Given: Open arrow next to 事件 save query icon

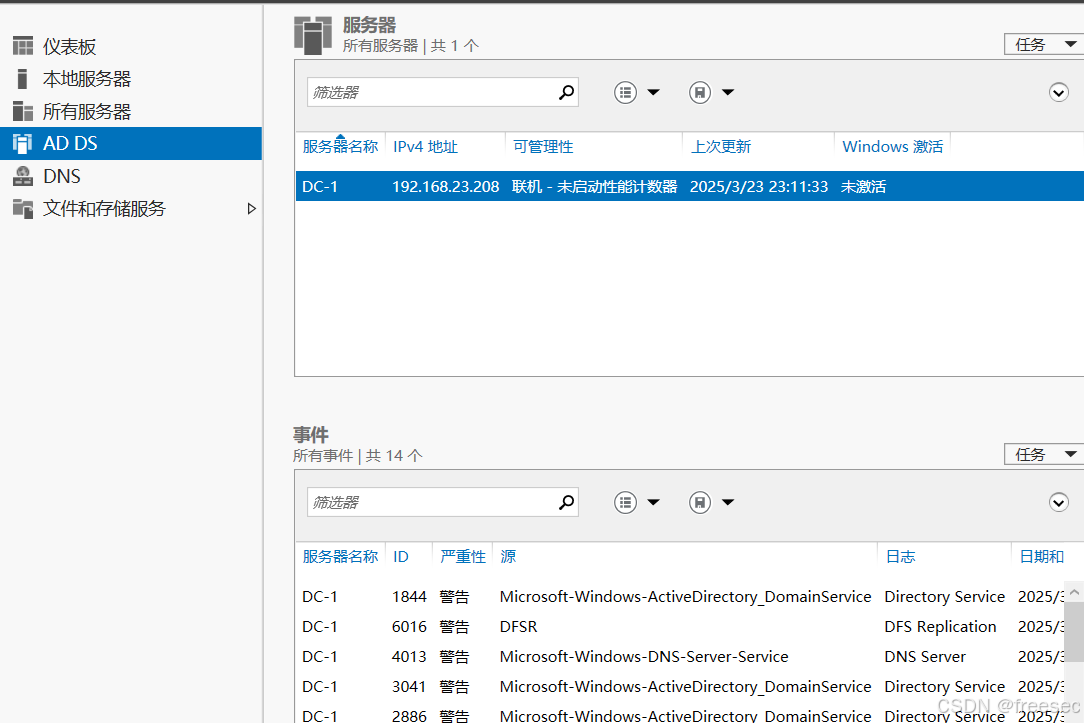Looking at the screenshot, I should pyautogui.click(x=728, y=502).
